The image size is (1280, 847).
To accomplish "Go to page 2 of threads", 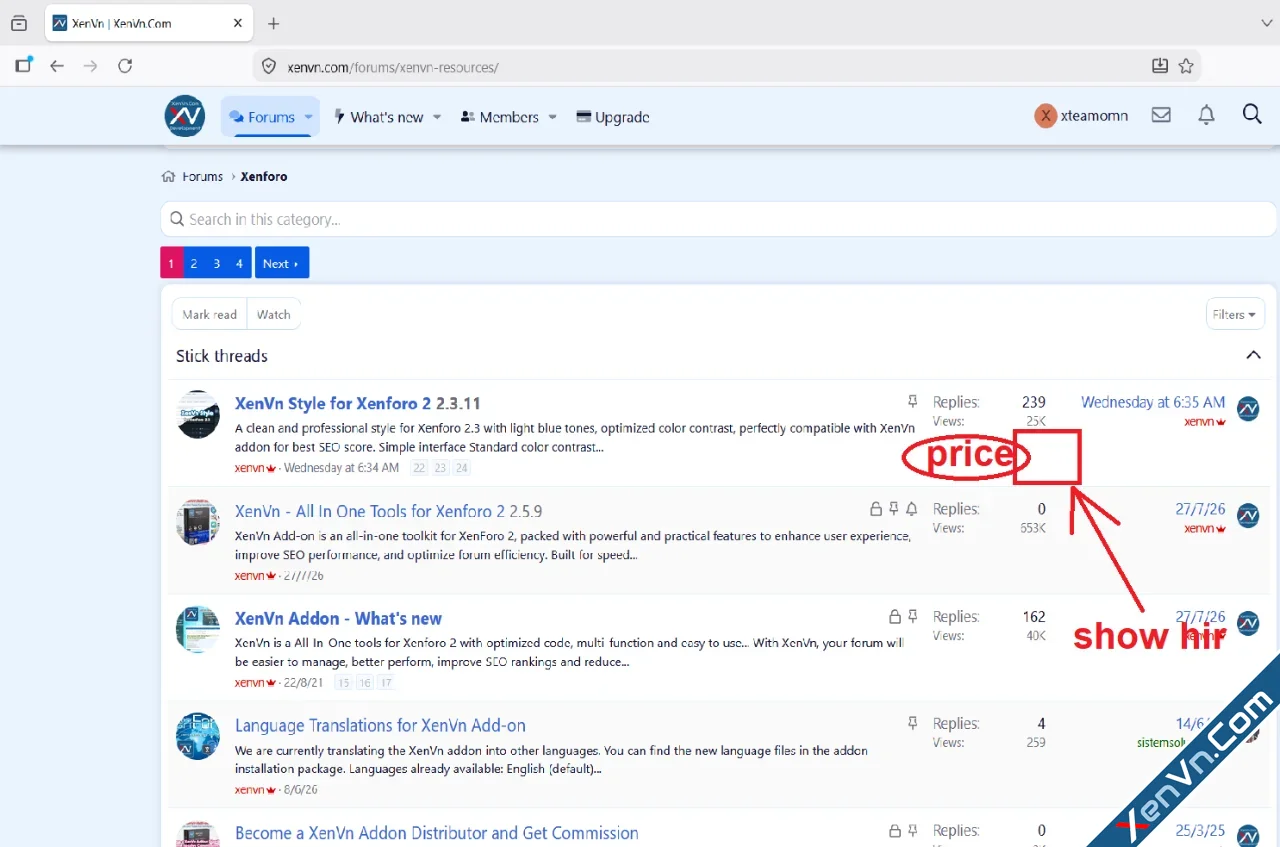I will click(194, 263).
